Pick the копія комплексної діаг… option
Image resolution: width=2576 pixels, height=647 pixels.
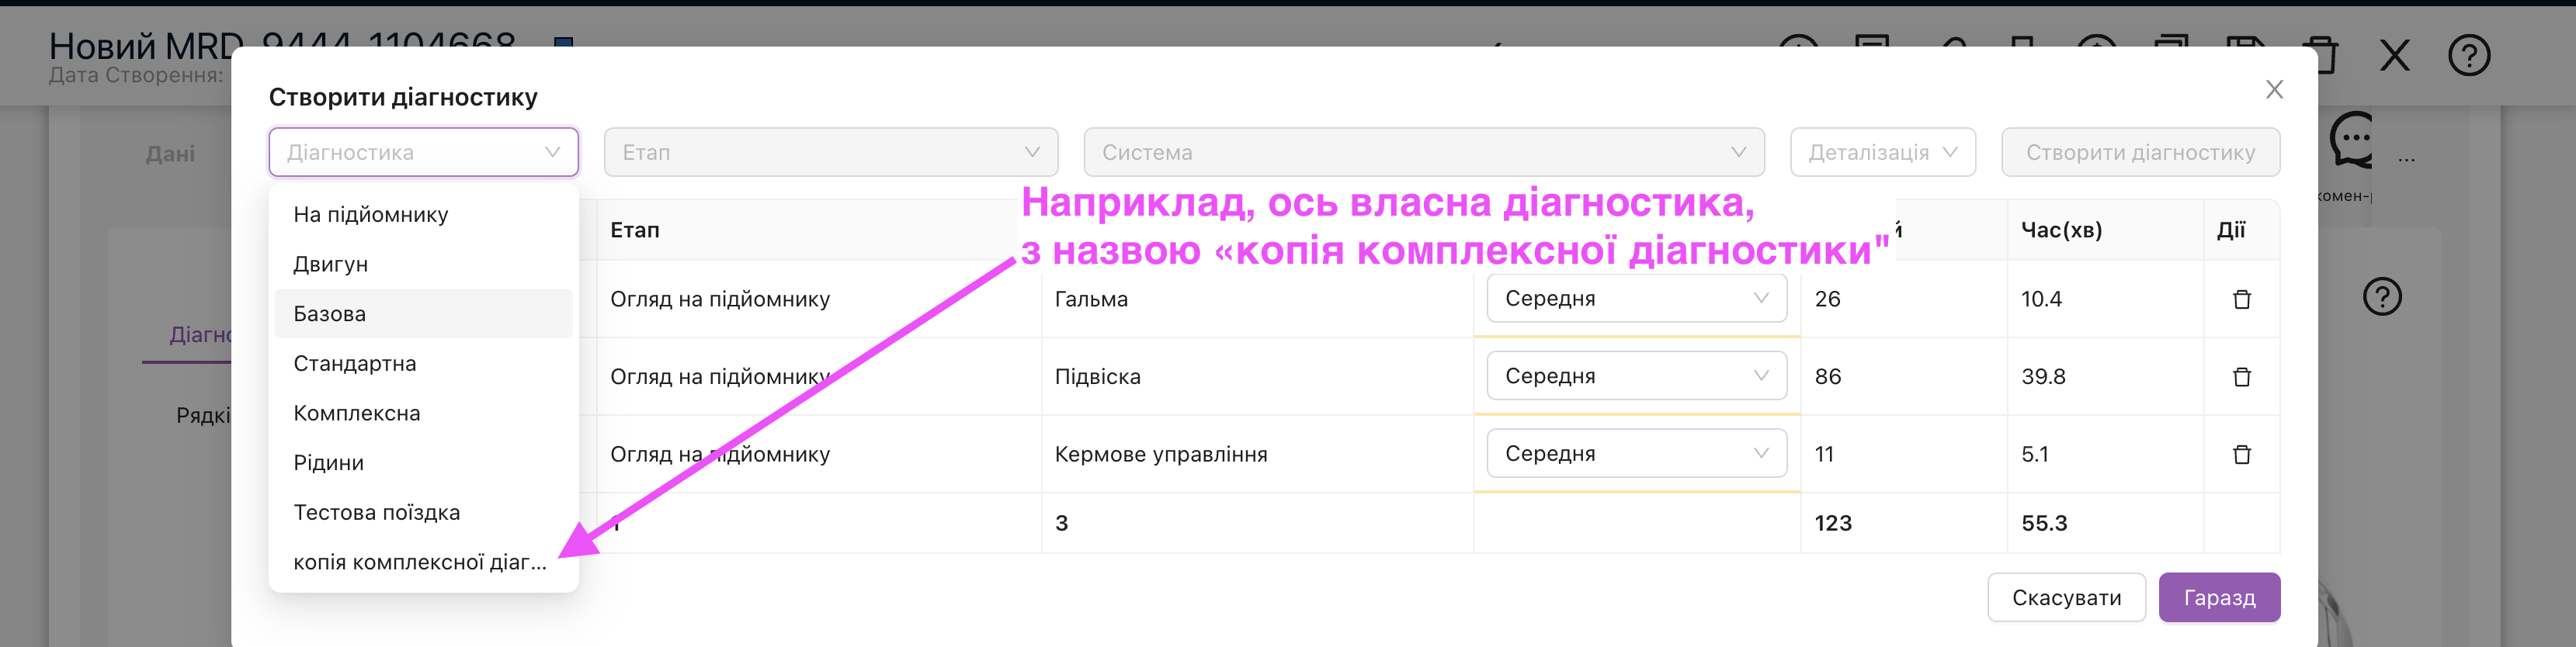pyautogui.click(x=420, y=562)
